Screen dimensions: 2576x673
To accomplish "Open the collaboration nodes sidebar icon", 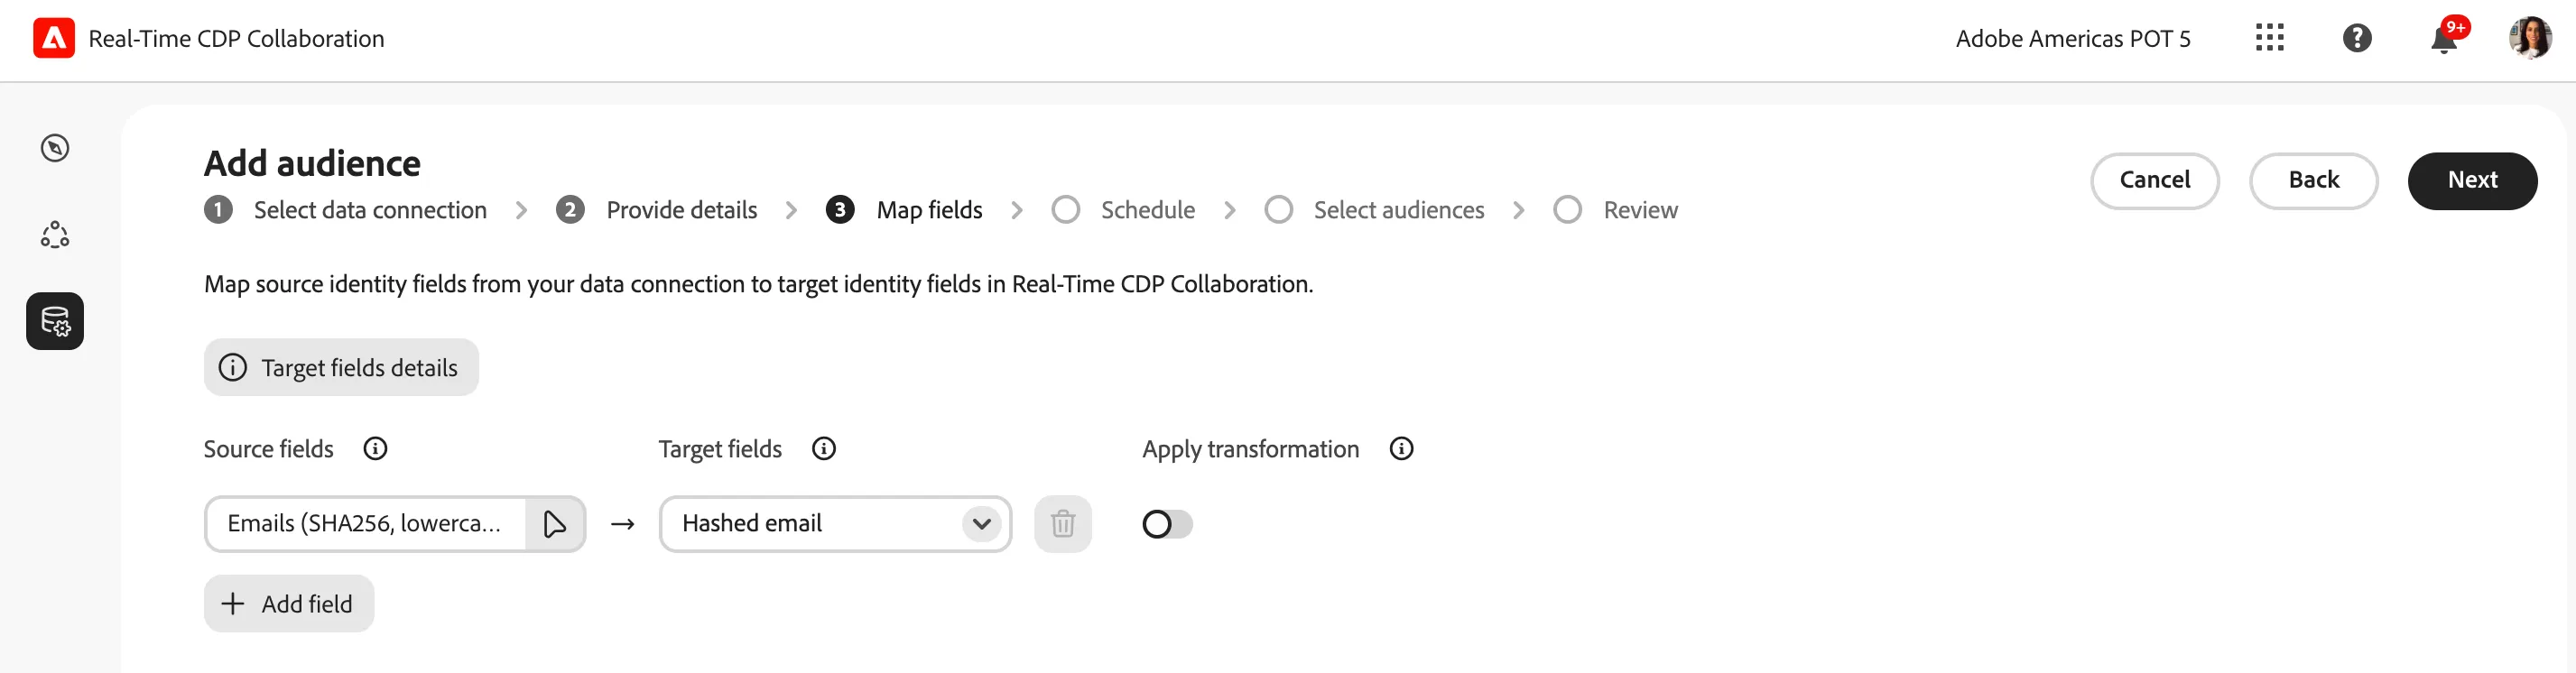I will click(x=55, y=235).
